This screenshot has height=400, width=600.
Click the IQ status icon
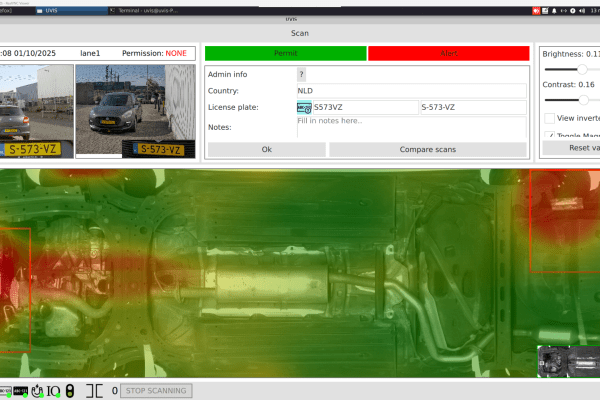[x=53, y=391]
